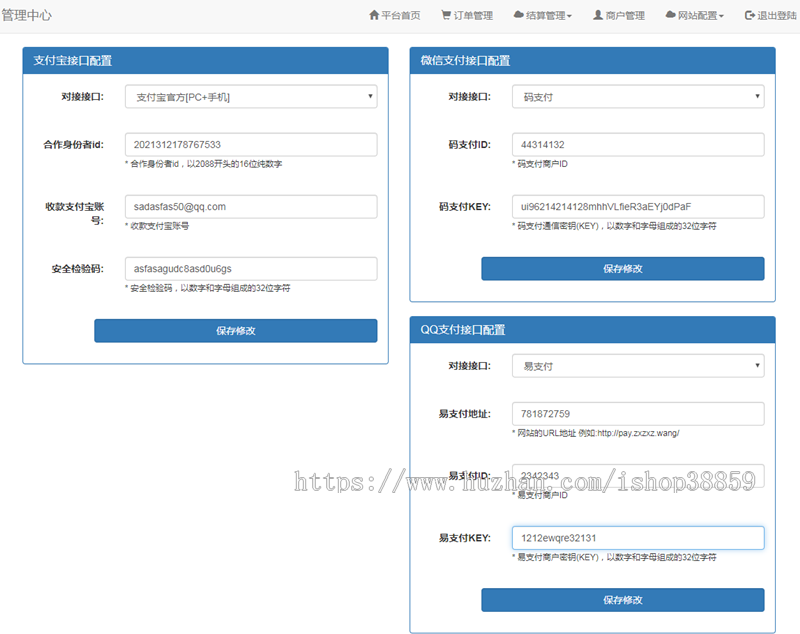Click the 合作身份者id label

(x=73, y=145)
